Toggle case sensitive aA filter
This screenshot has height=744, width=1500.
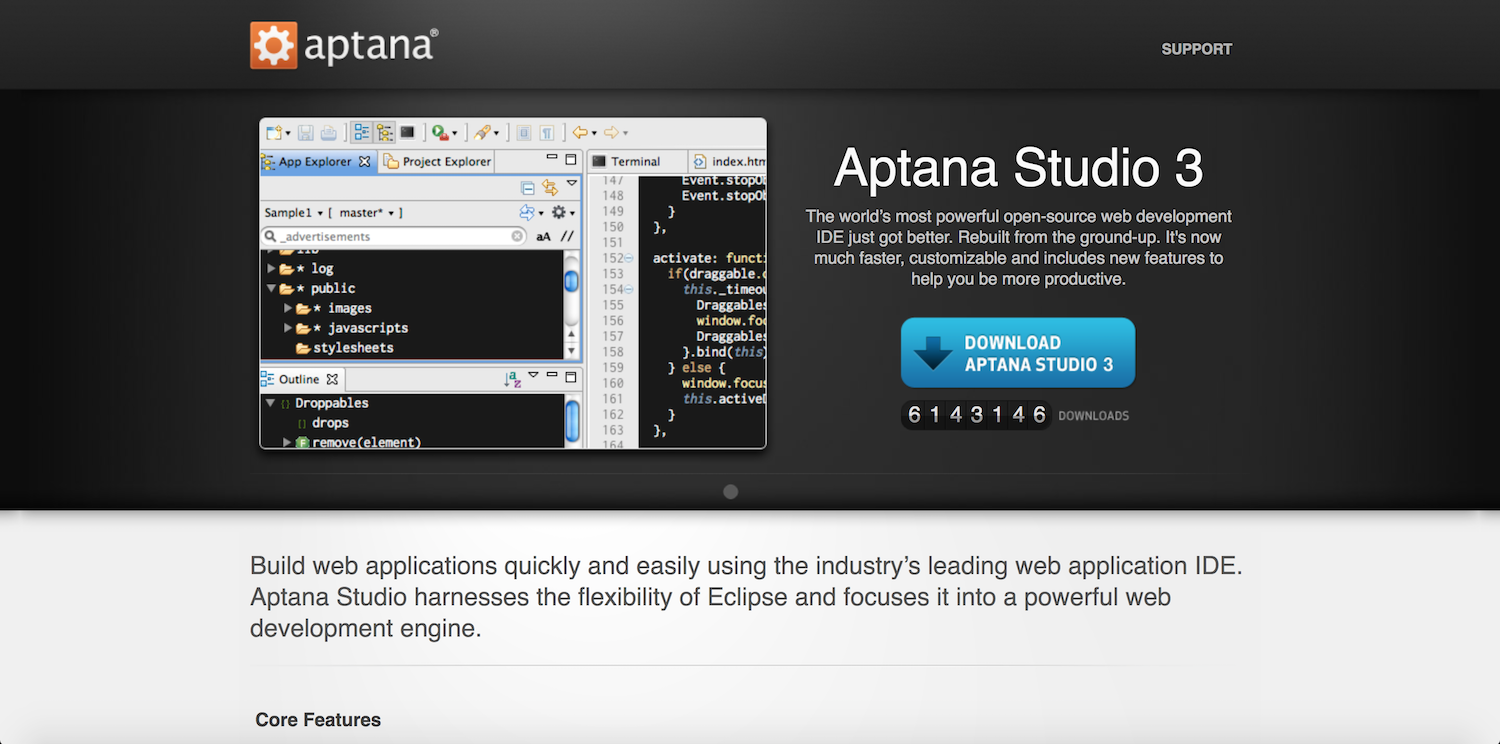point(543,237)
